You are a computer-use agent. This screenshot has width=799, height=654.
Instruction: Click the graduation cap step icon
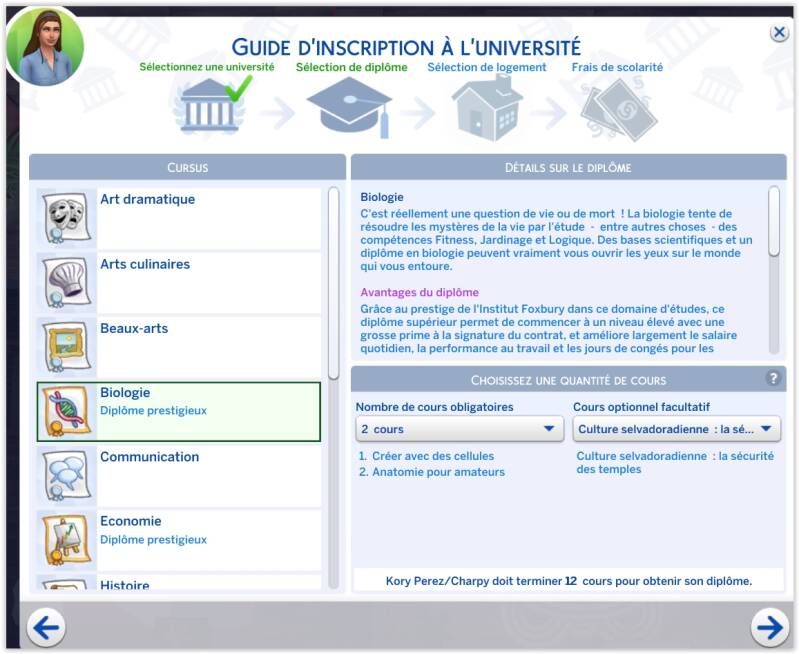[349, 108]
